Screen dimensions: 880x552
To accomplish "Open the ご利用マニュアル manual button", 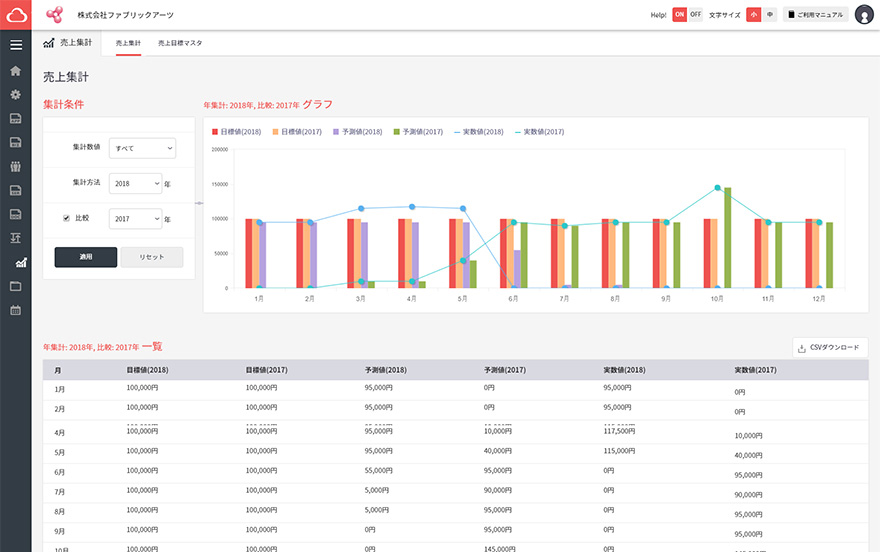I will (x=815, y=15).
